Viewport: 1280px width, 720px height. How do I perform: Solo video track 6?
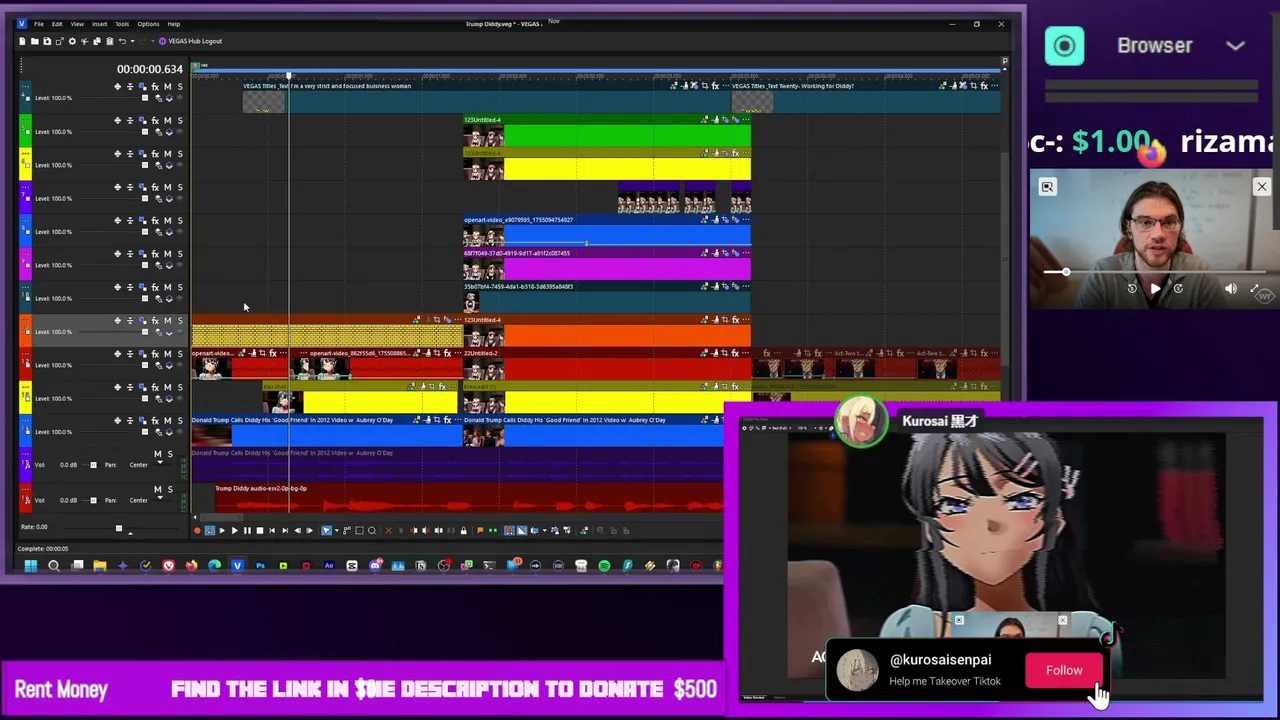click(x=180, y=153)
